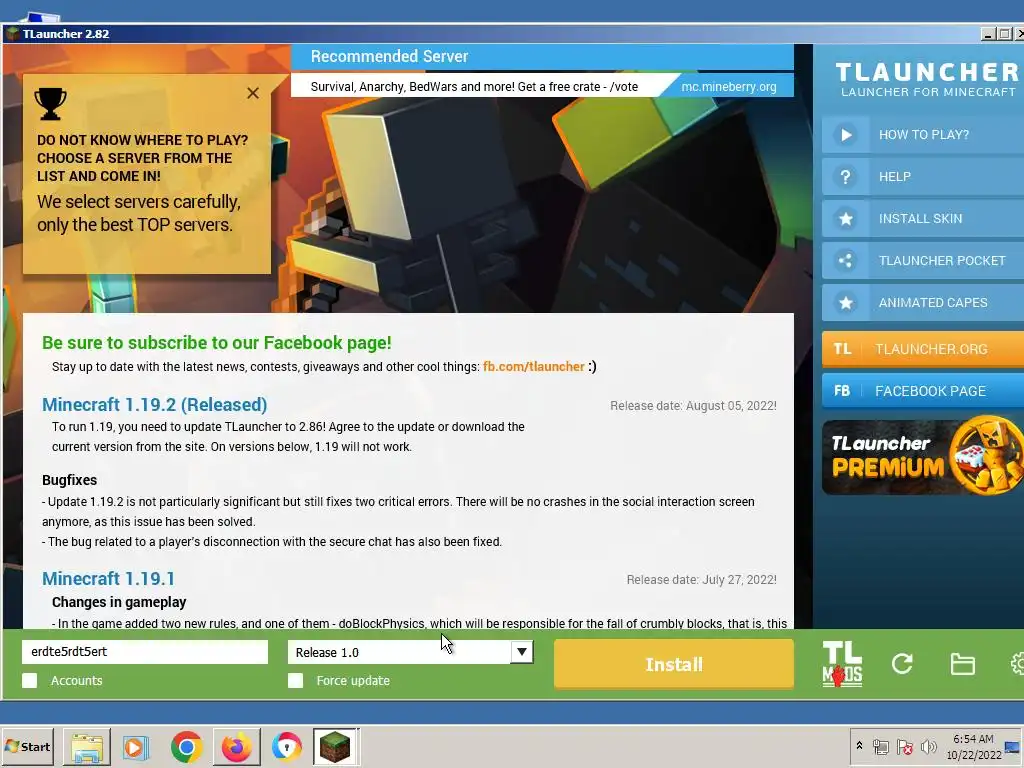Click the volume speaker tray icon
This screenshot has width=1024, height=768.
coord(928,746)
